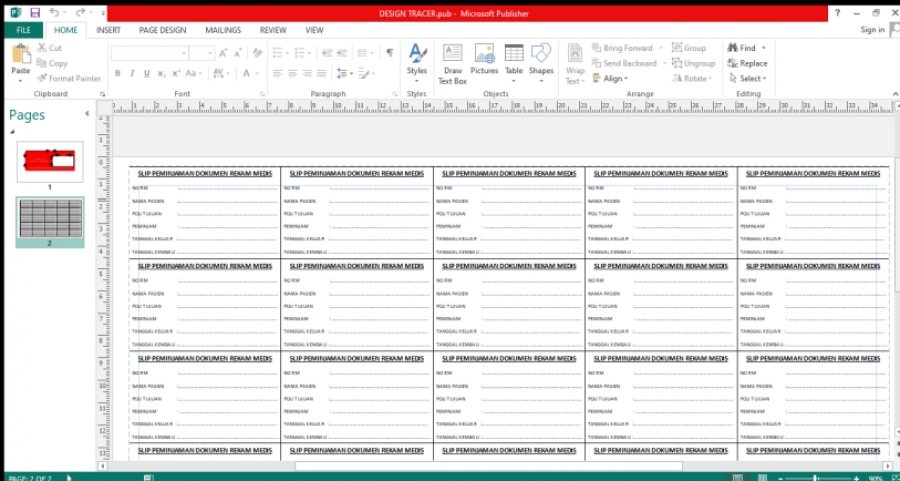Viewport: 900px width, 481px height.
Task: Collapse the ribbon with the arrow
Action: point(894,94)
